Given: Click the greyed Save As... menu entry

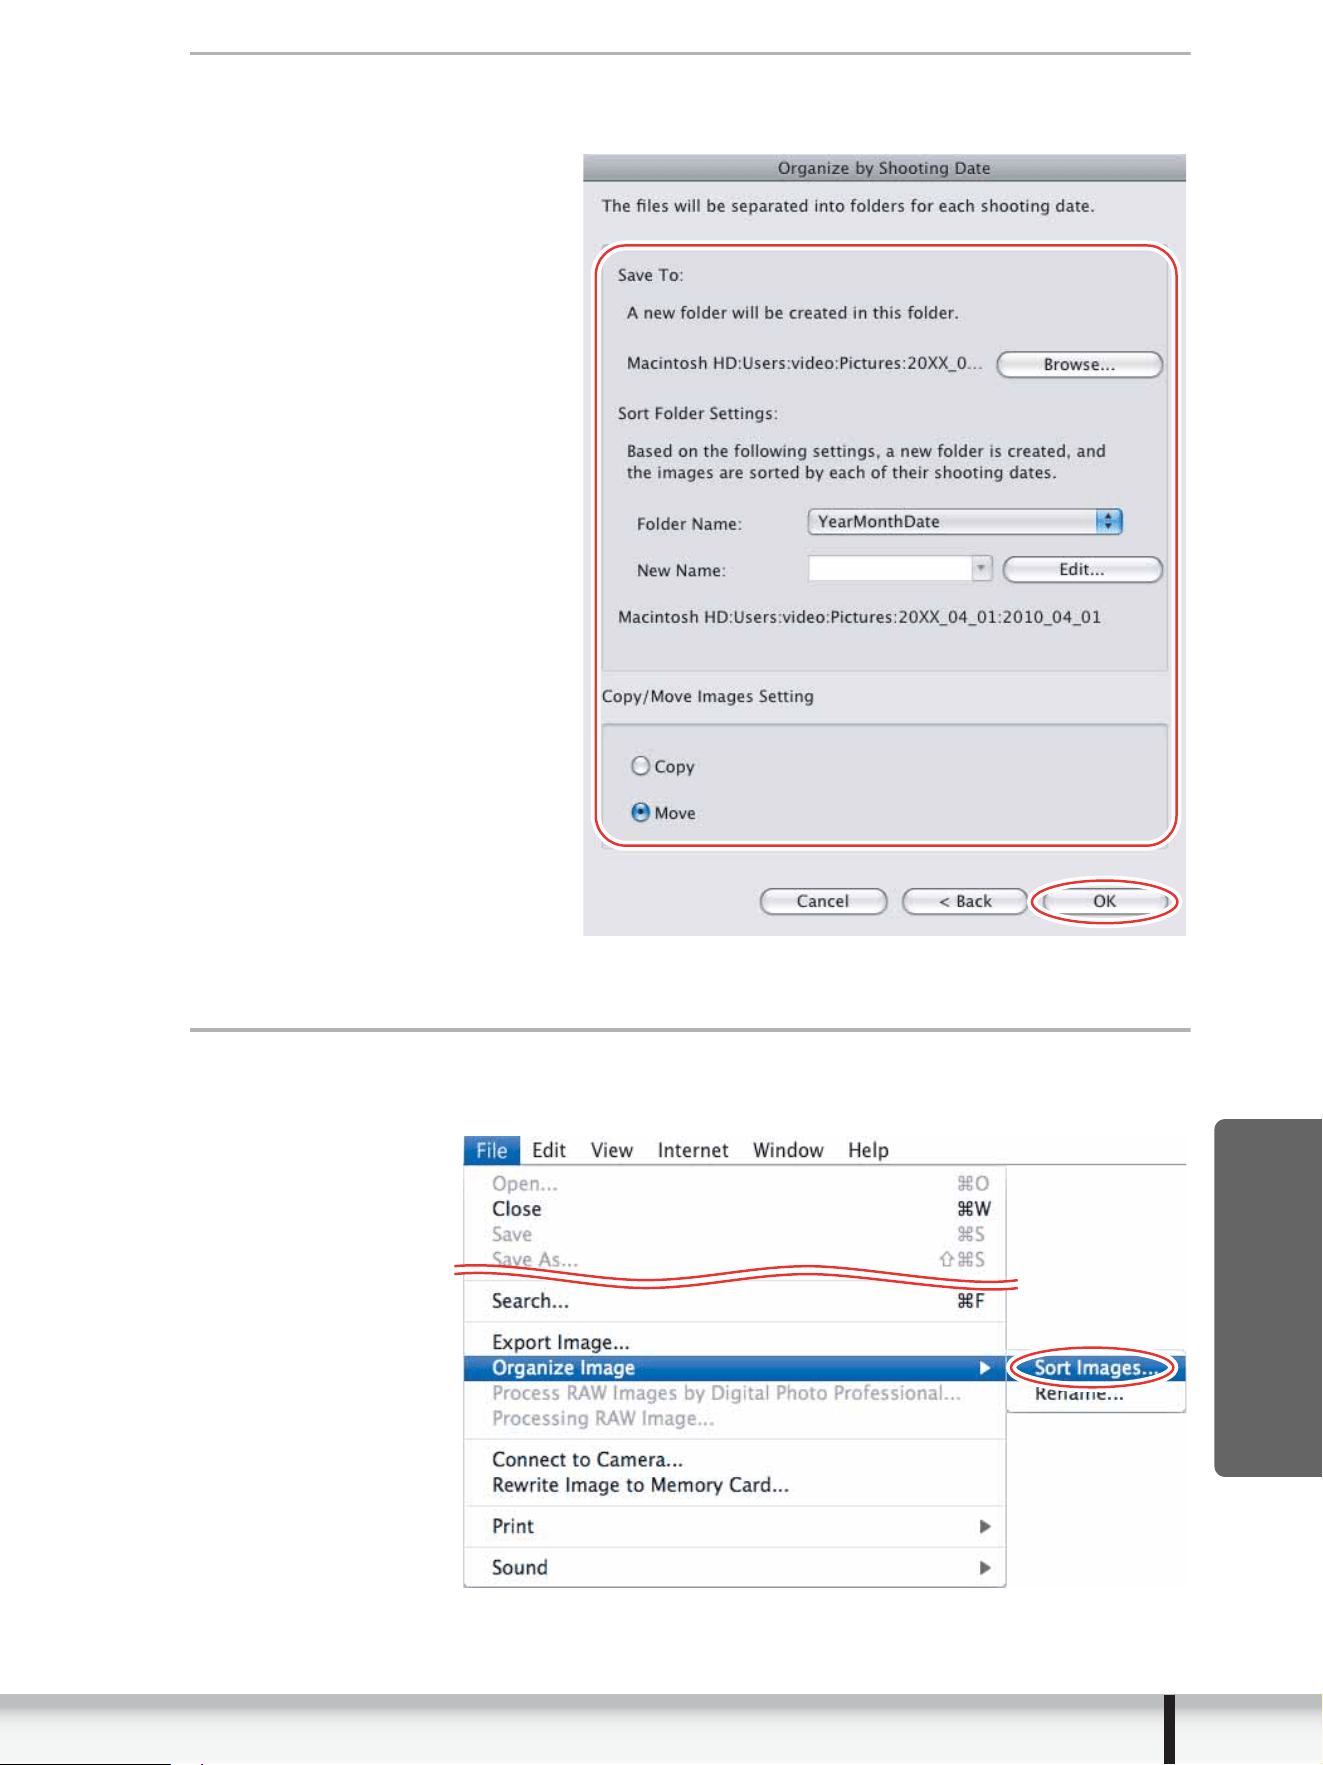Looking at the screenshot, I should 735,1259.
